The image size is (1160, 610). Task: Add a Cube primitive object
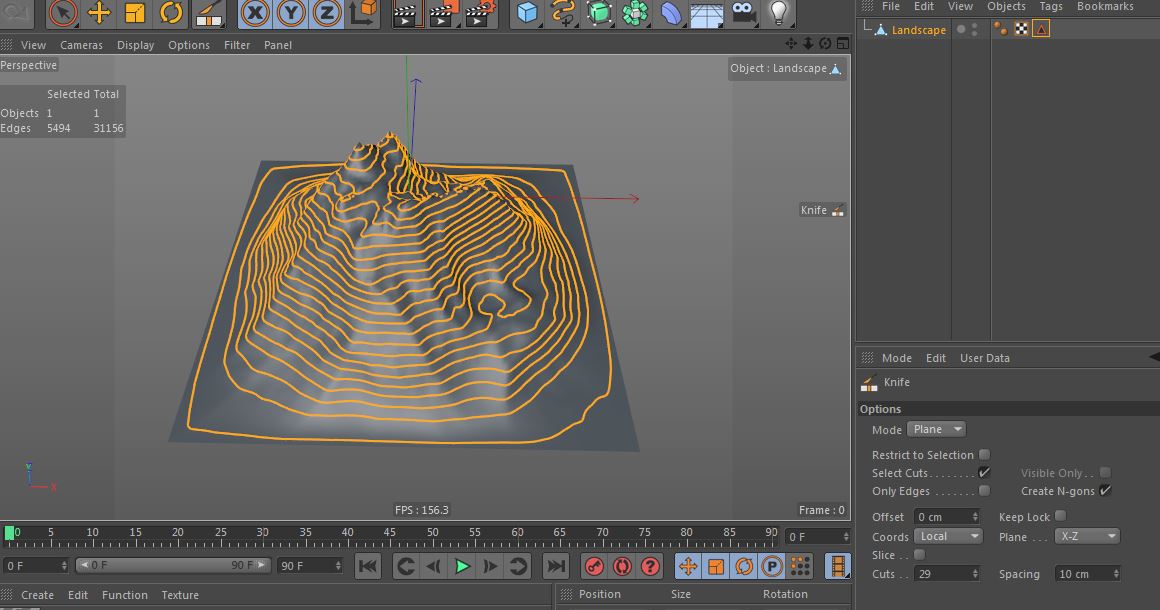click(x=527, y=13)
